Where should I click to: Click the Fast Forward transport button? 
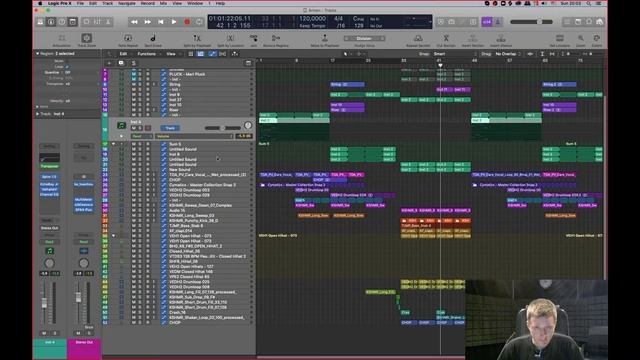pos(147,22)
